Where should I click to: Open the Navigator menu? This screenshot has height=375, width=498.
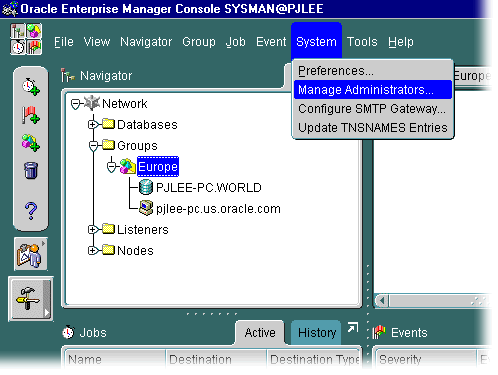(146, 42)
